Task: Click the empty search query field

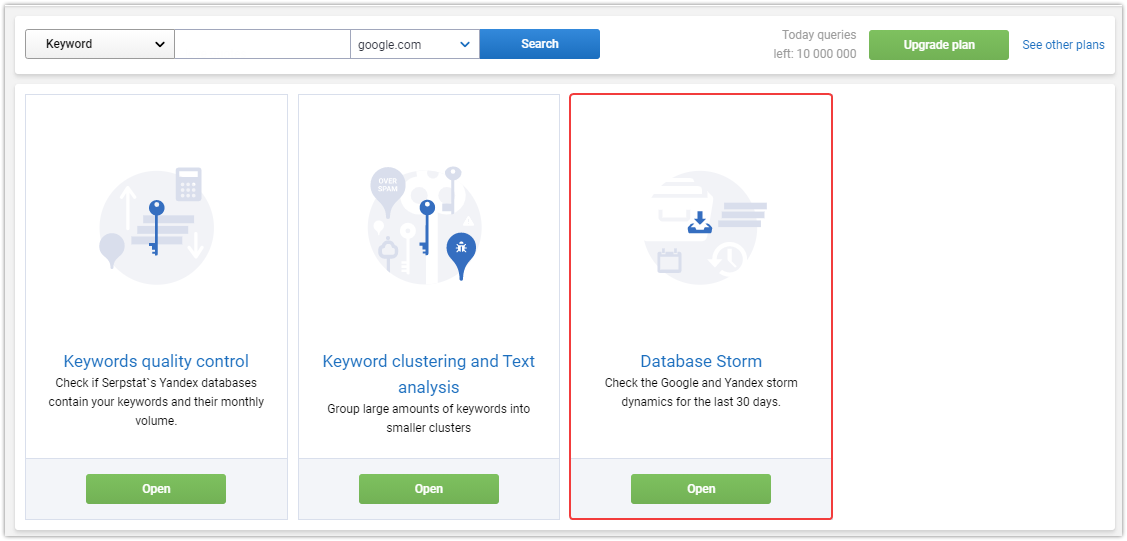Action: pos(262,44)
